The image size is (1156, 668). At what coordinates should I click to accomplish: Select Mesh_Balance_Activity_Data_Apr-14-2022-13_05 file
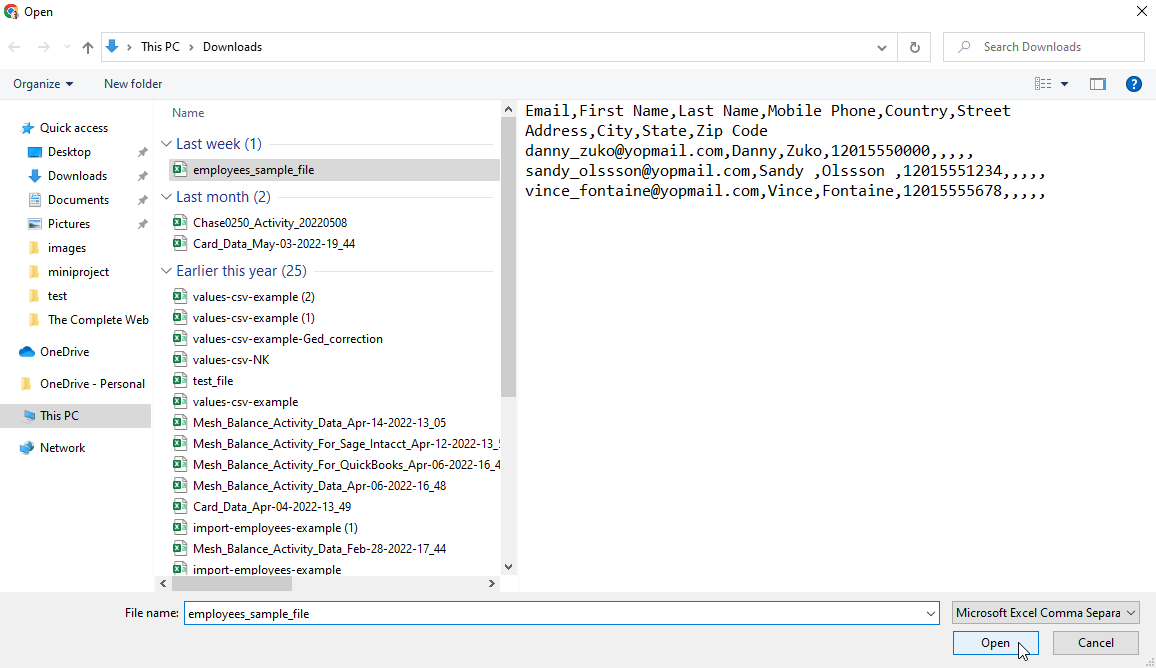(319, 422)
